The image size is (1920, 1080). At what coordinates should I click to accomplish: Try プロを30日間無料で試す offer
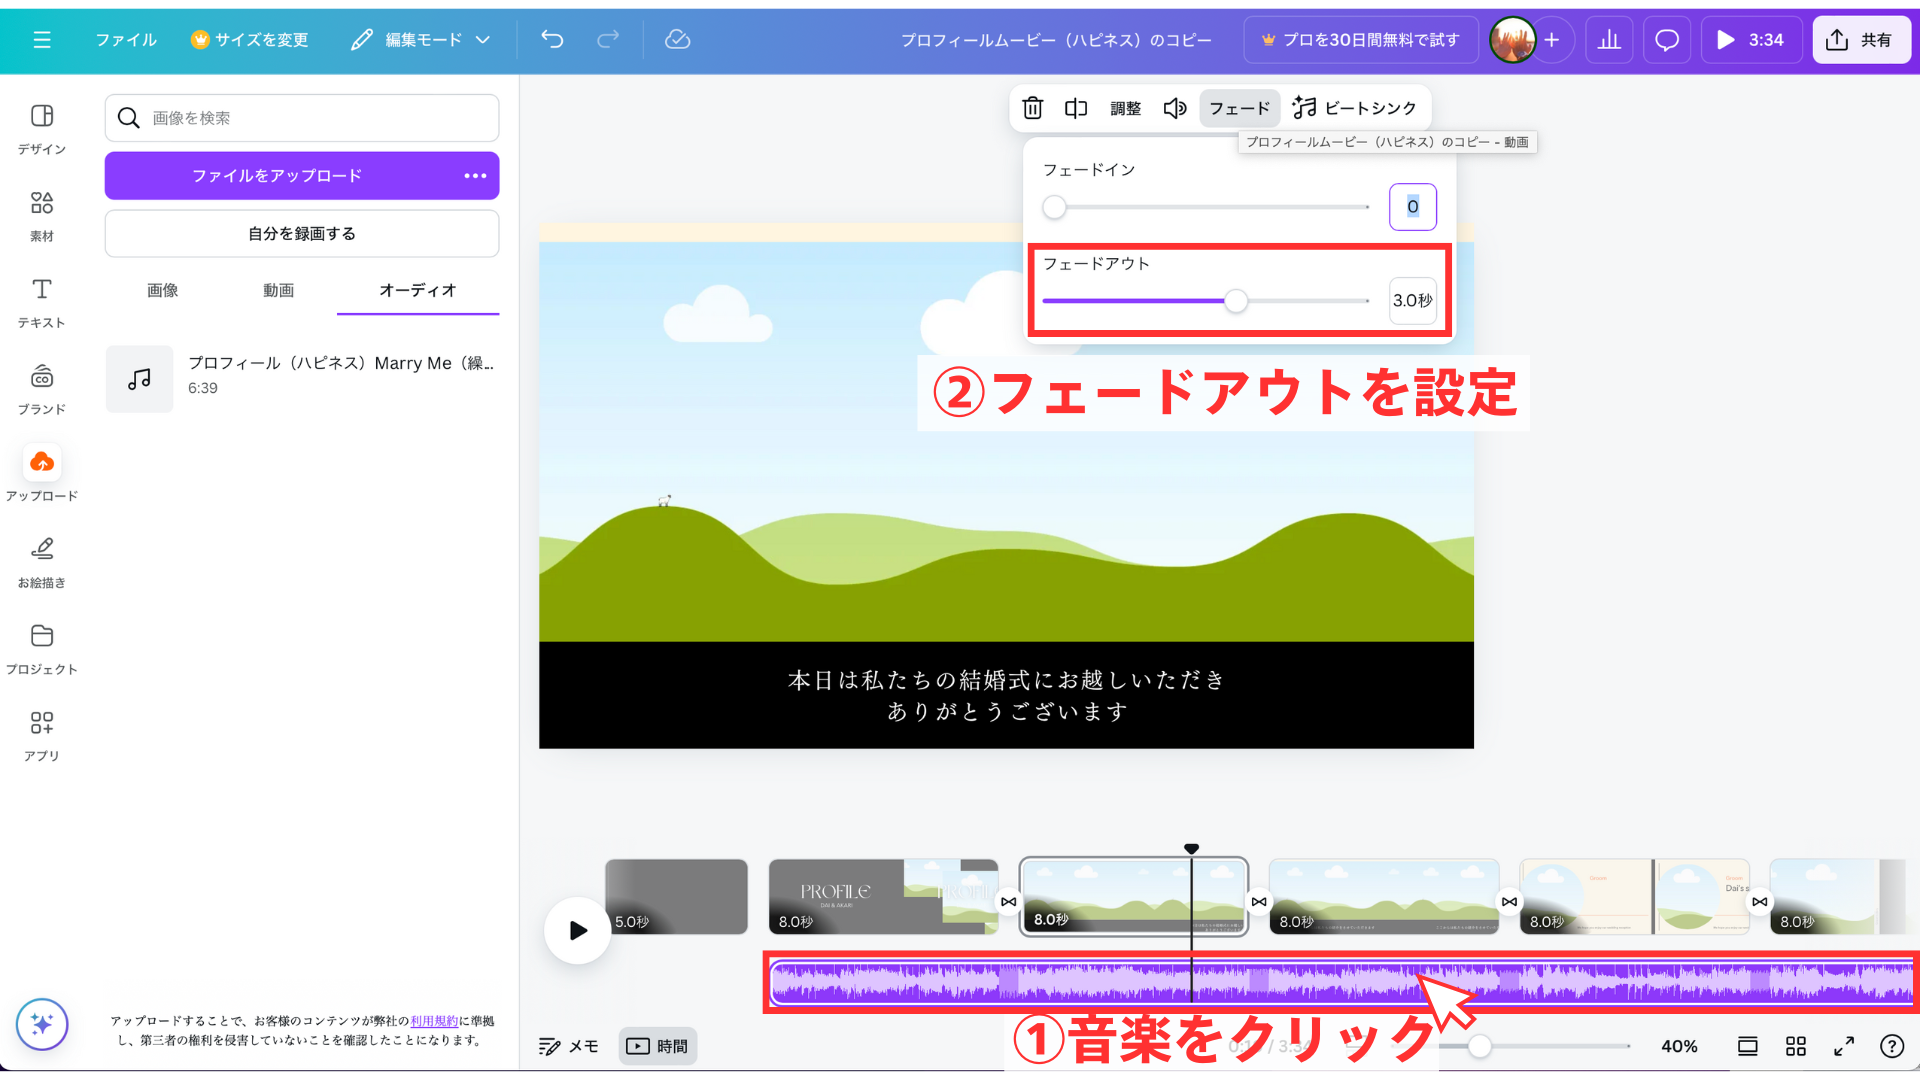coord(1361,40)
